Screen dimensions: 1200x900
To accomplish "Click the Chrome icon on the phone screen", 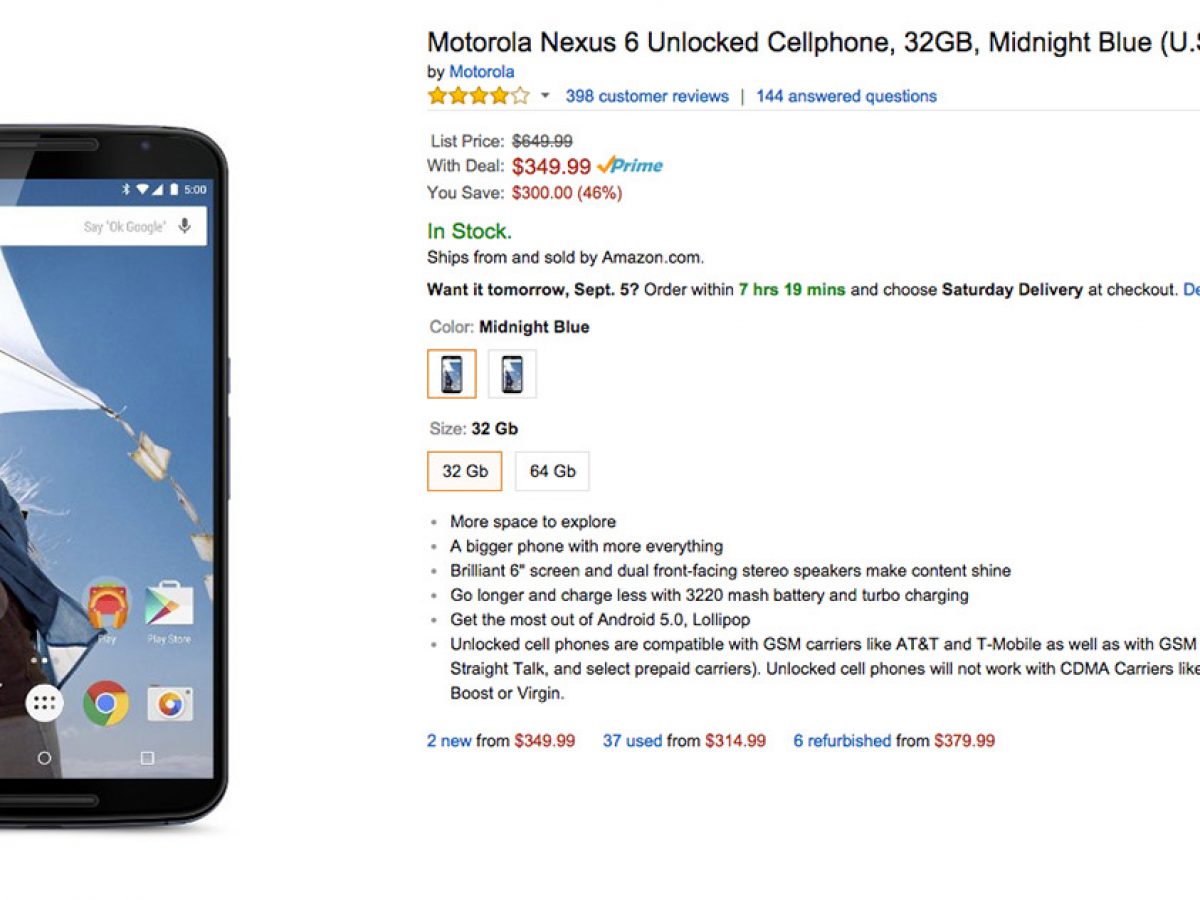I will [106, 703].
